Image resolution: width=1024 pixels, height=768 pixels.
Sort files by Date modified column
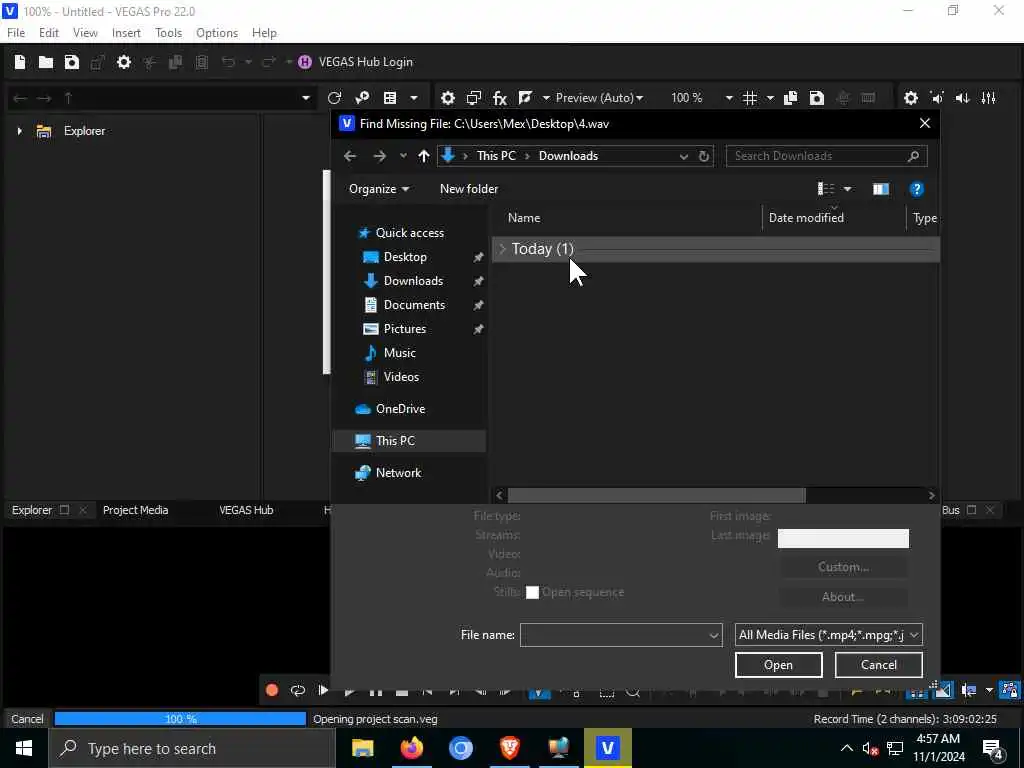pyautogui.click(x=806, y=218)
